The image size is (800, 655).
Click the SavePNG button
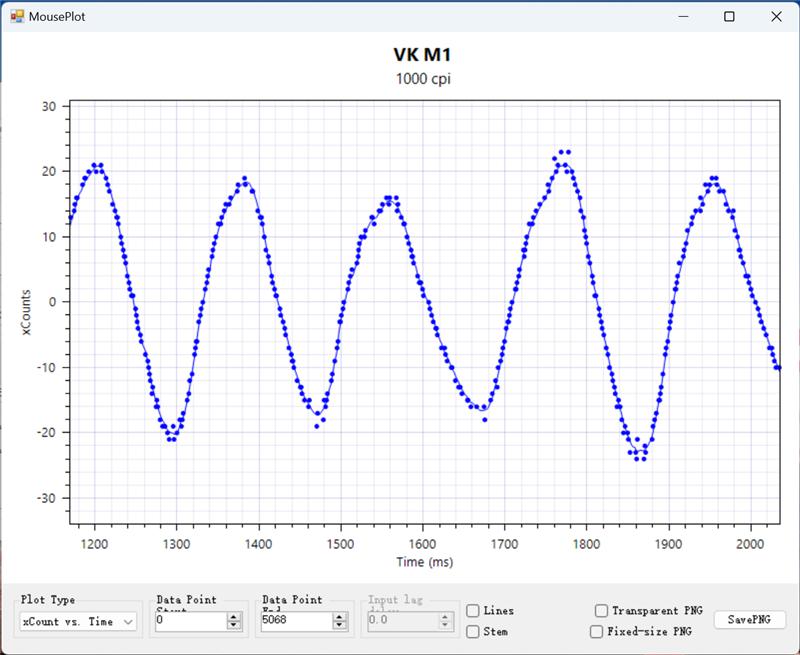pos(749,620)
